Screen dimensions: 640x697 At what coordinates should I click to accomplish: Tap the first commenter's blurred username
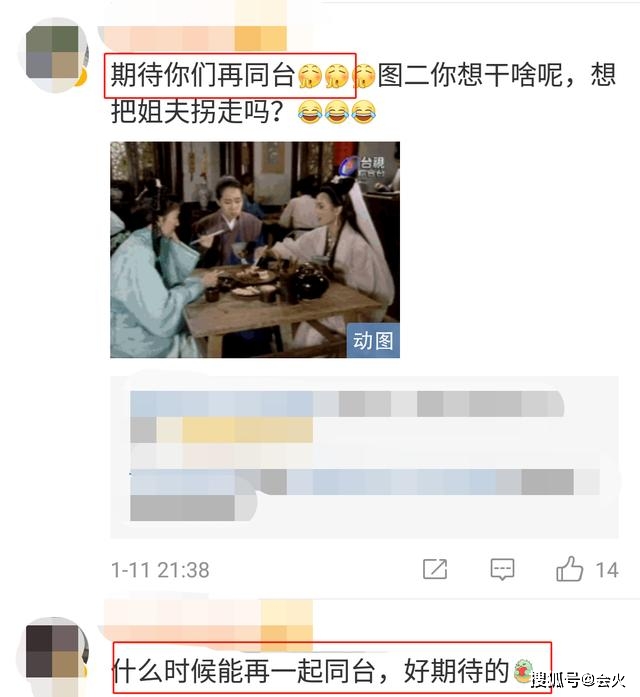click(195, 38)
